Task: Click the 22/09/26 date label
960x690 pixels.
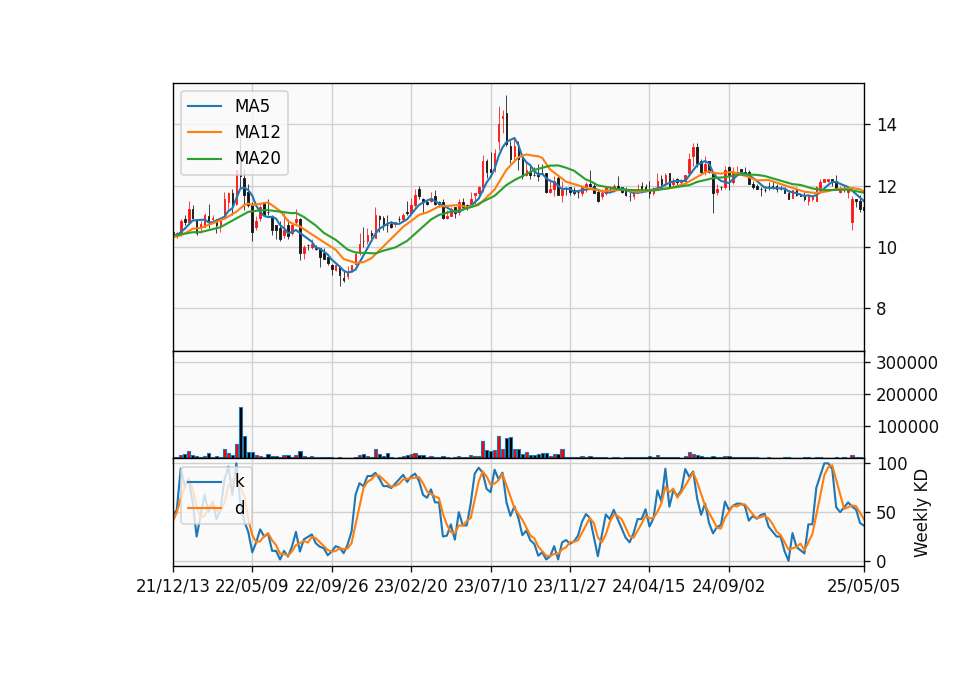Action: [332, 586]
